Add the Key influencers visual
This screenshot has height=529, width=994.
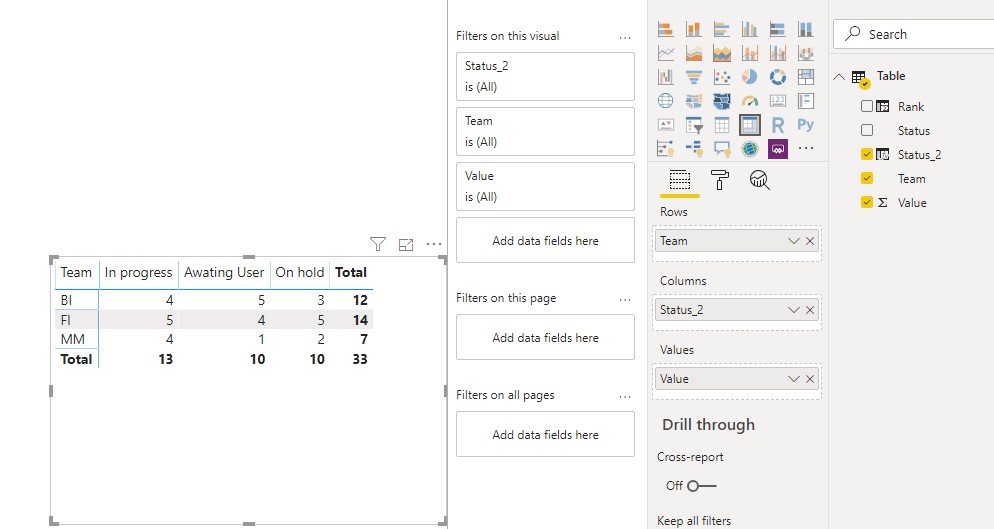click(666, 149)
